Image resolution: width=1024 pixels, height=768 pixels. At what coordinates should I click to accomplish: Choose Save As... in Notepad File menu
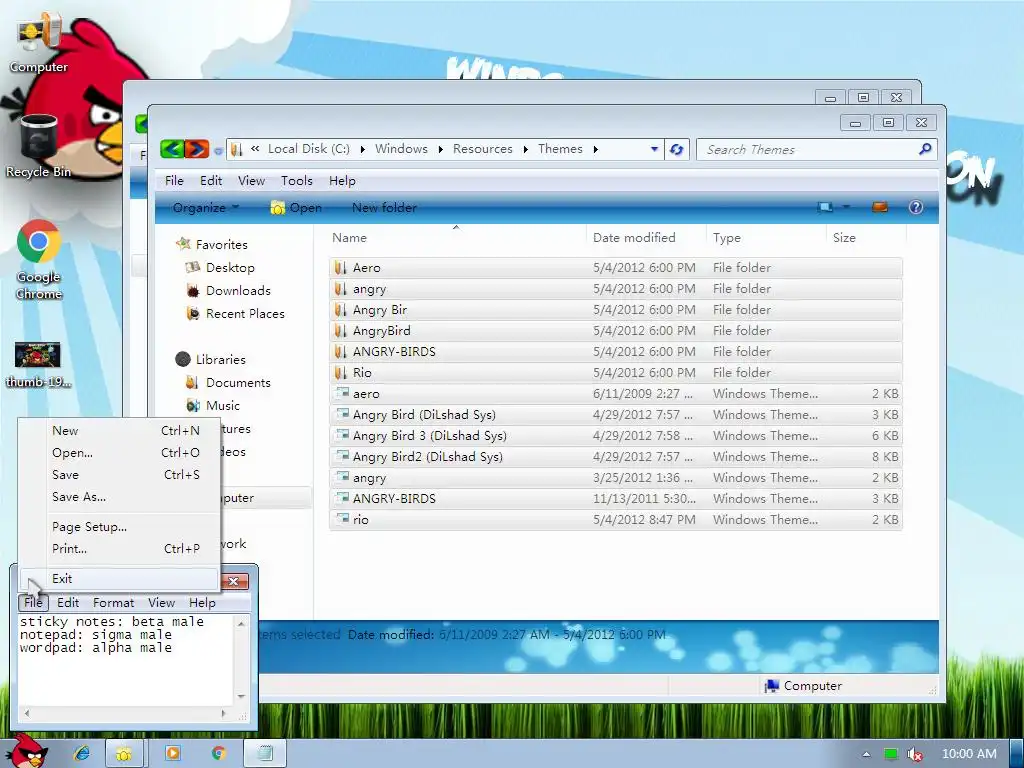click(120, 497)
